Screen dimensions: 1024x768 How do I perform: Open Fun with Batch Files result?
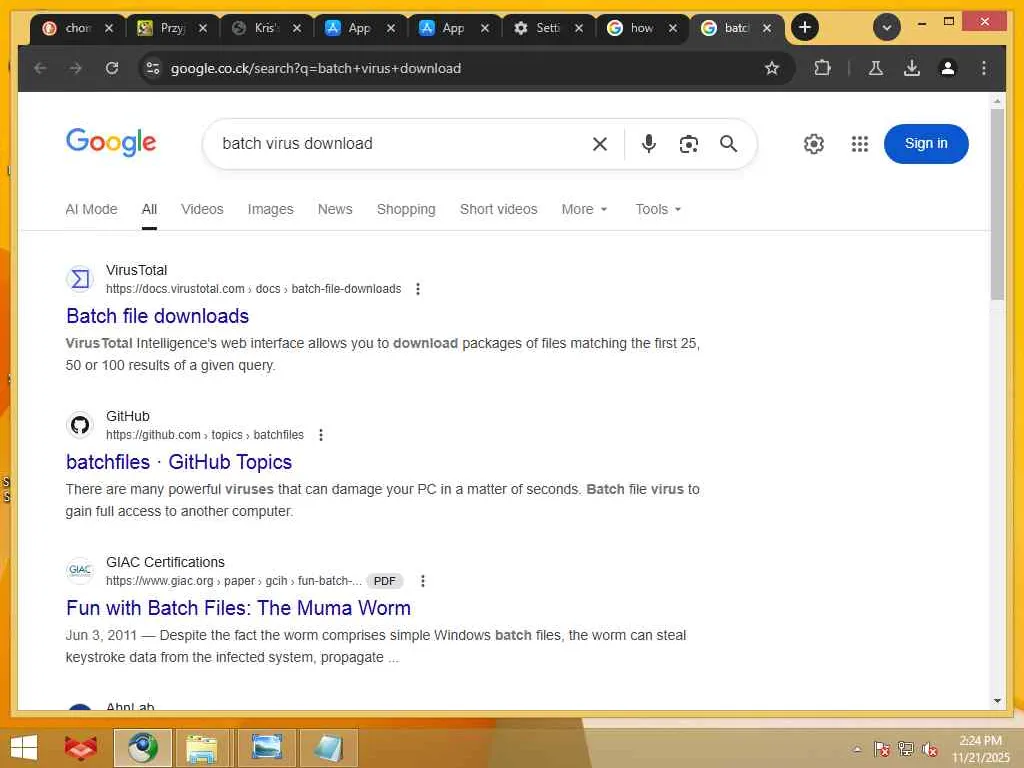(x=238, y=608)
